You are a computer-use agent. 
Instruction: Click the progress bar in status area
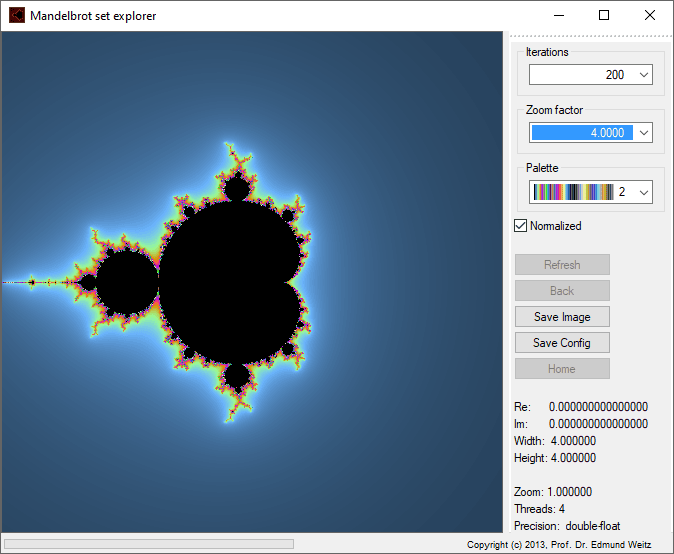coord(149,544)
